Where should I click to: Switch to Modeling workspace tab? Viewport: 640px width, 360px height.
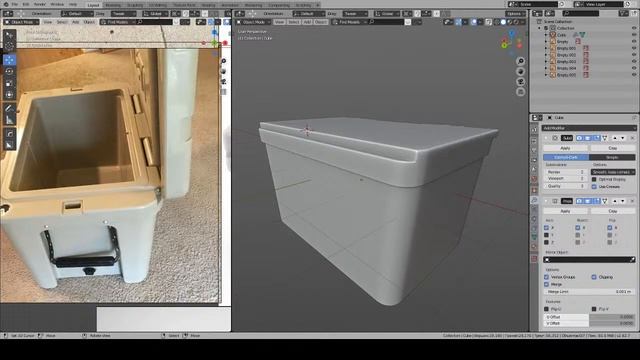point(113,5)
